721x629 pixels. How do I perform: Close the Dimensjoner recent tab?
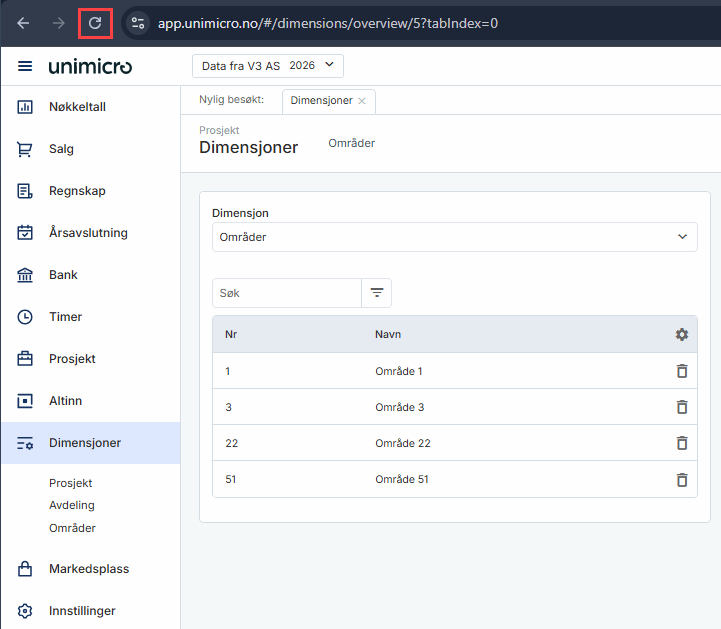tap(362, 101)
